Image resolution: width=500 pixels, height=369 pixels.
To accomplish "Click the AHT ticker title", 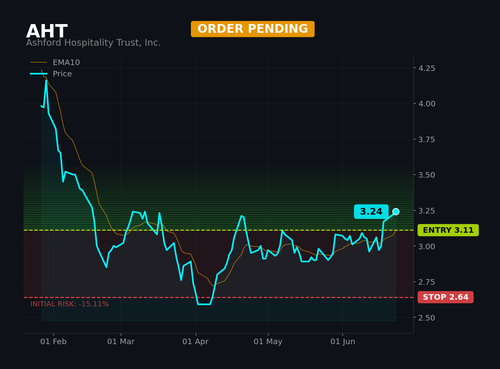I will coord(47,31).
